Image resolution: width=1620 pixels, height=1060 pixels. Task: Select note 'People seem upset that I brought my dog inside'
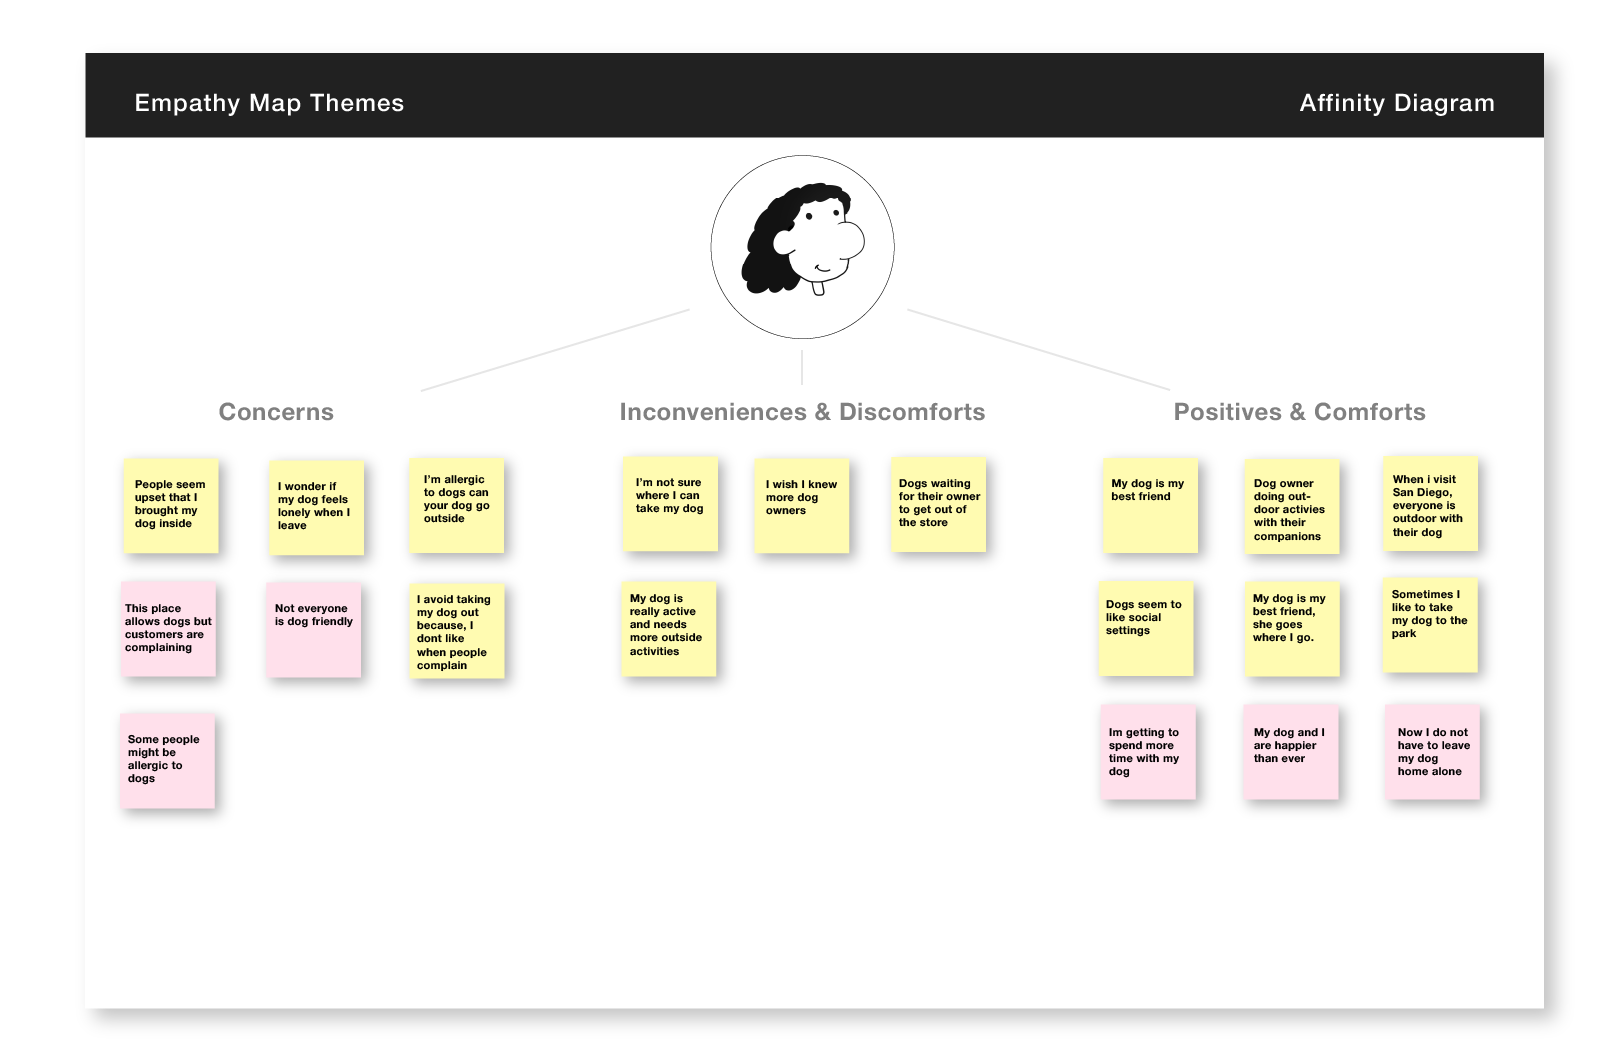coord(171,506)
